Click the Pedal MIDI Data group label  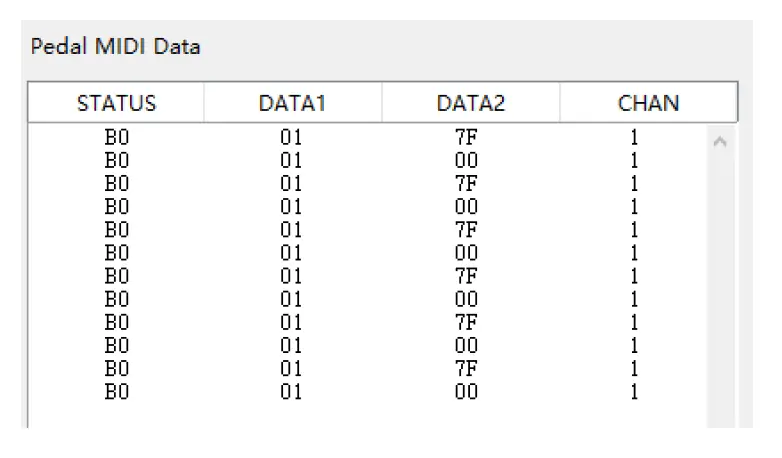(115, 47)
